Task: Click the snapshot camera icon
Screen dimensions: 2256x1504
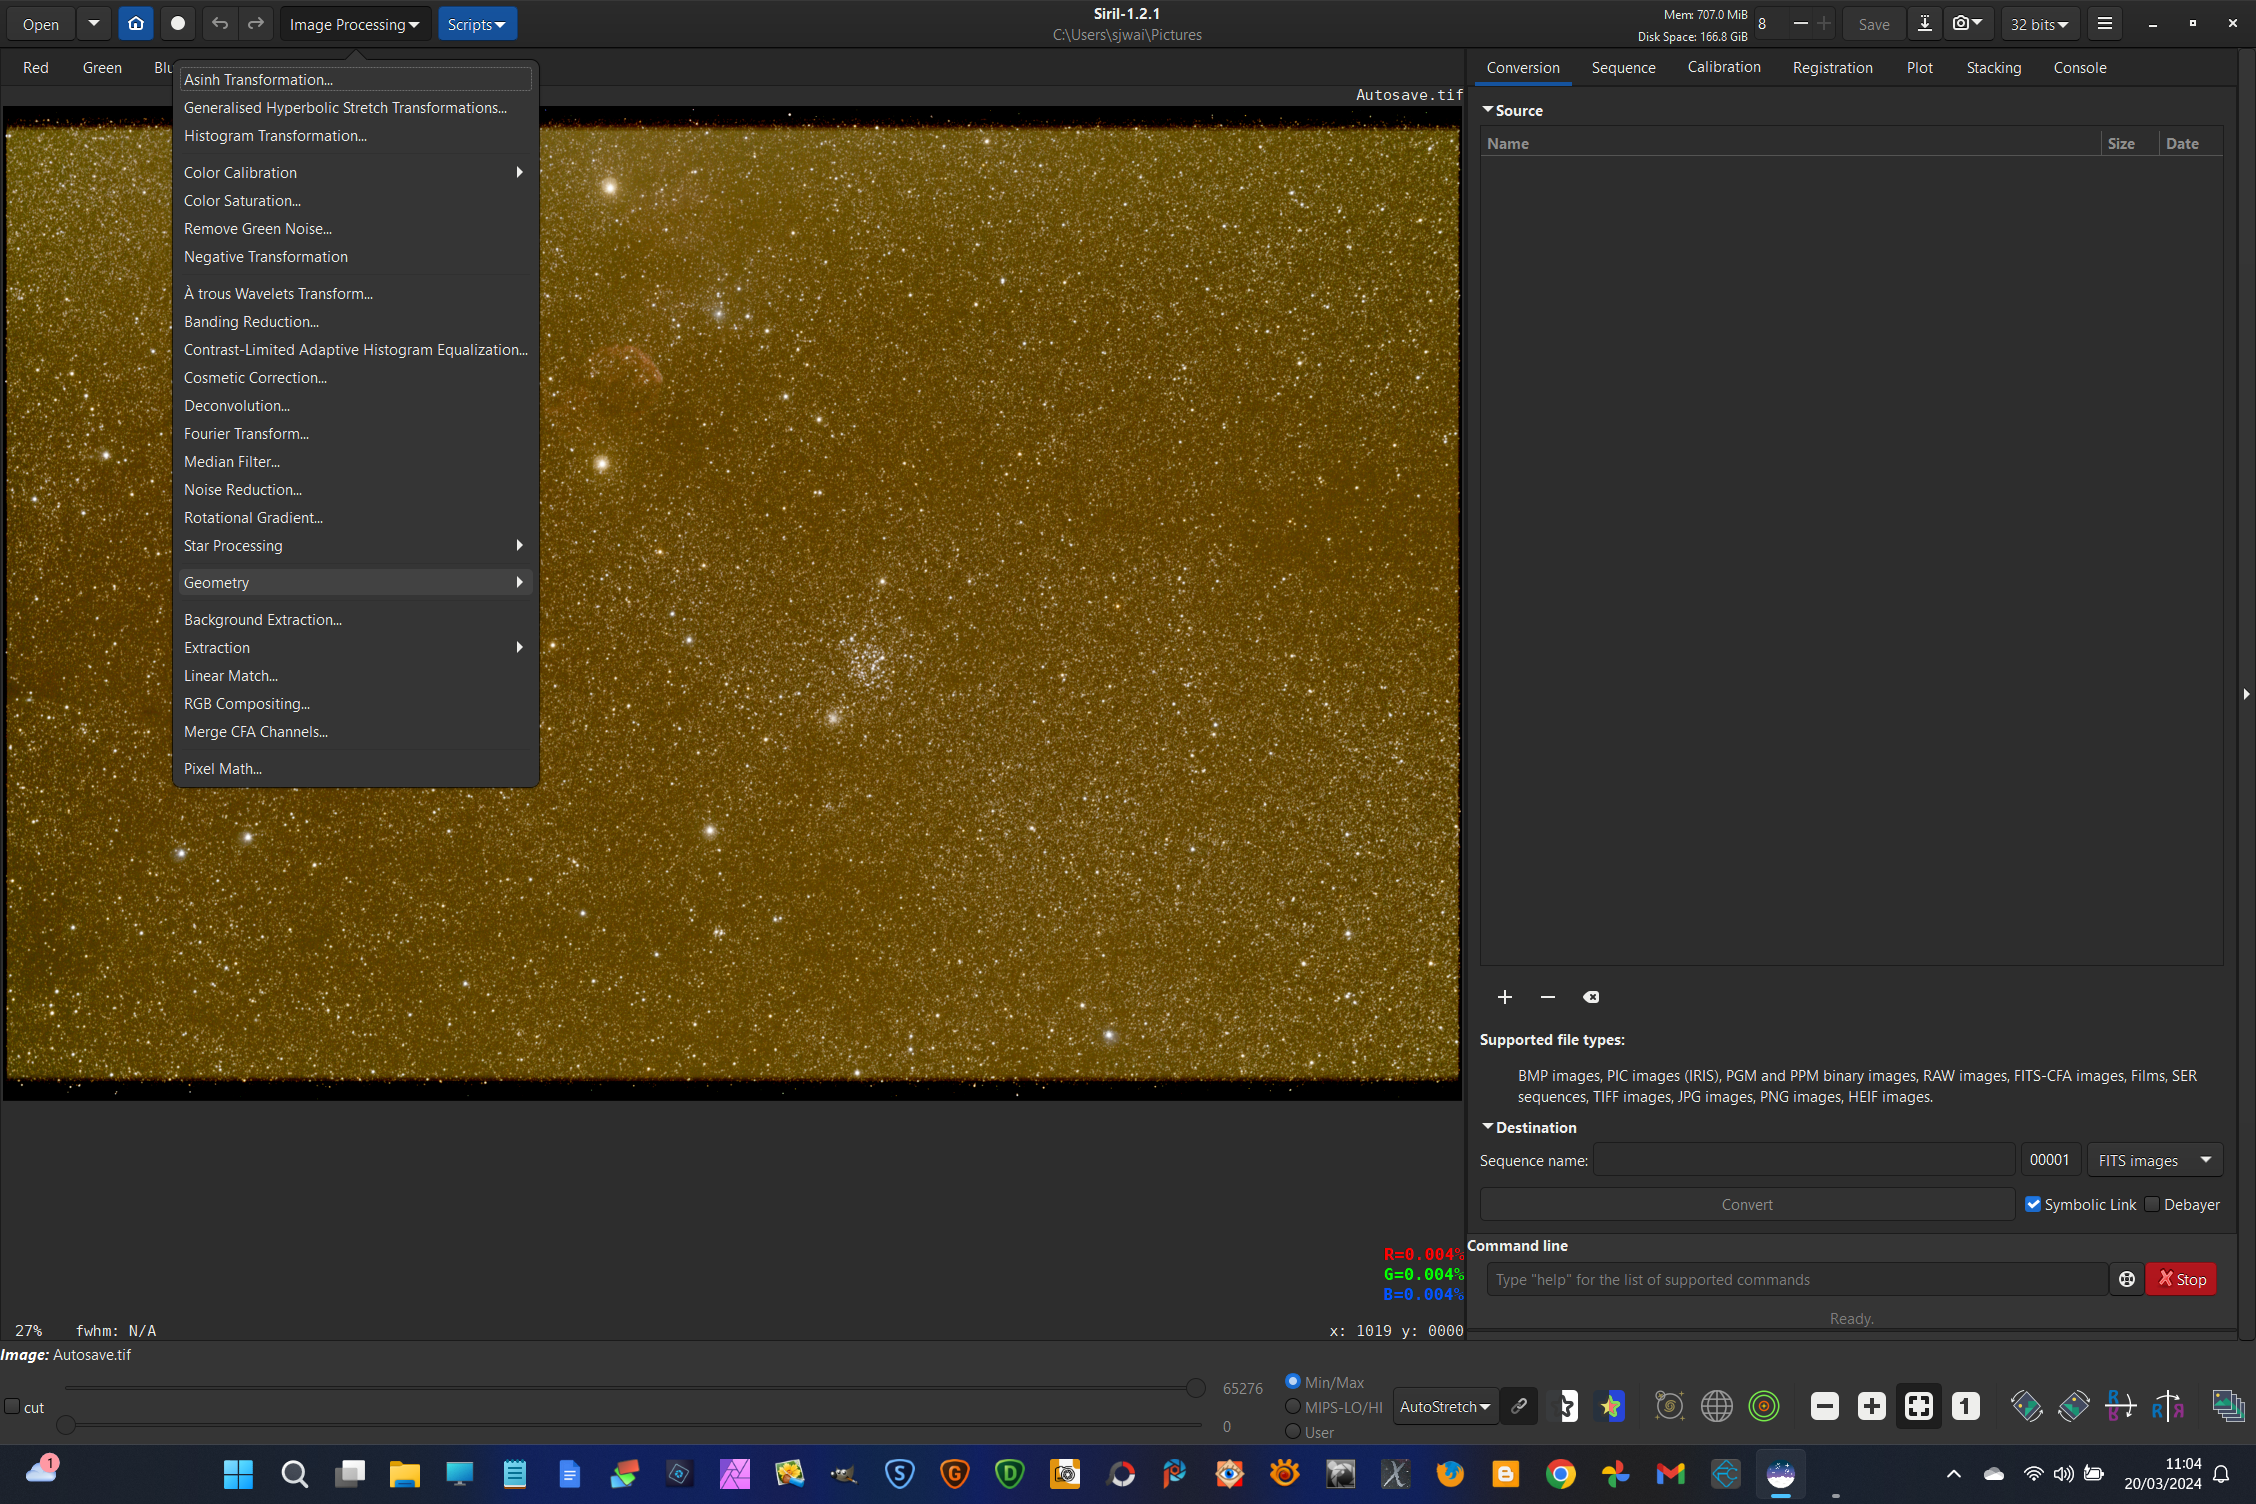Action: [1960, 24]
